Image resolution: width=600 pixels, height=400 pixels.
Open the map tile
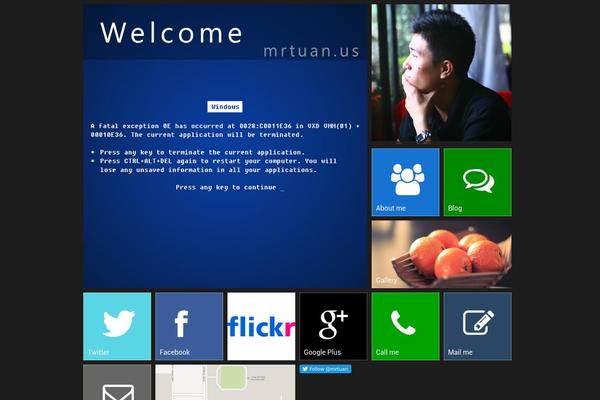coord(225,382)
